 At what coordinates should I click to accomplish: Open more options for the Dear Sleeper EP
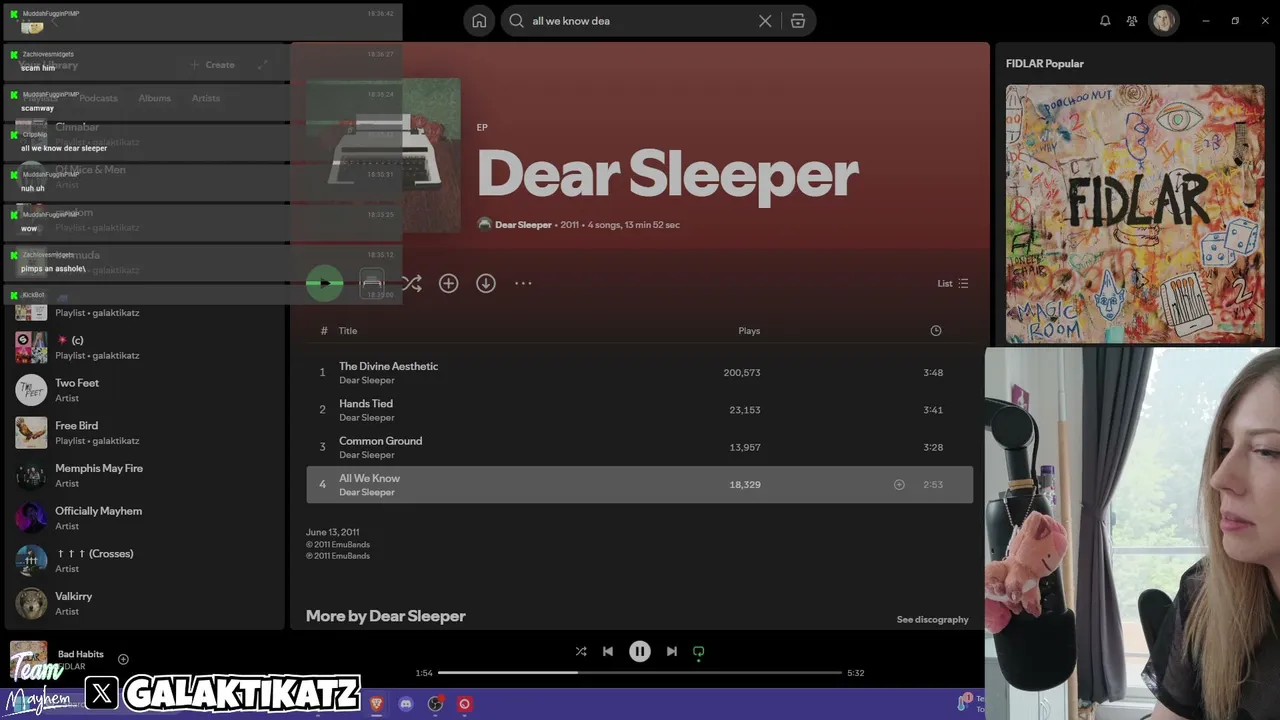point(523,284)
